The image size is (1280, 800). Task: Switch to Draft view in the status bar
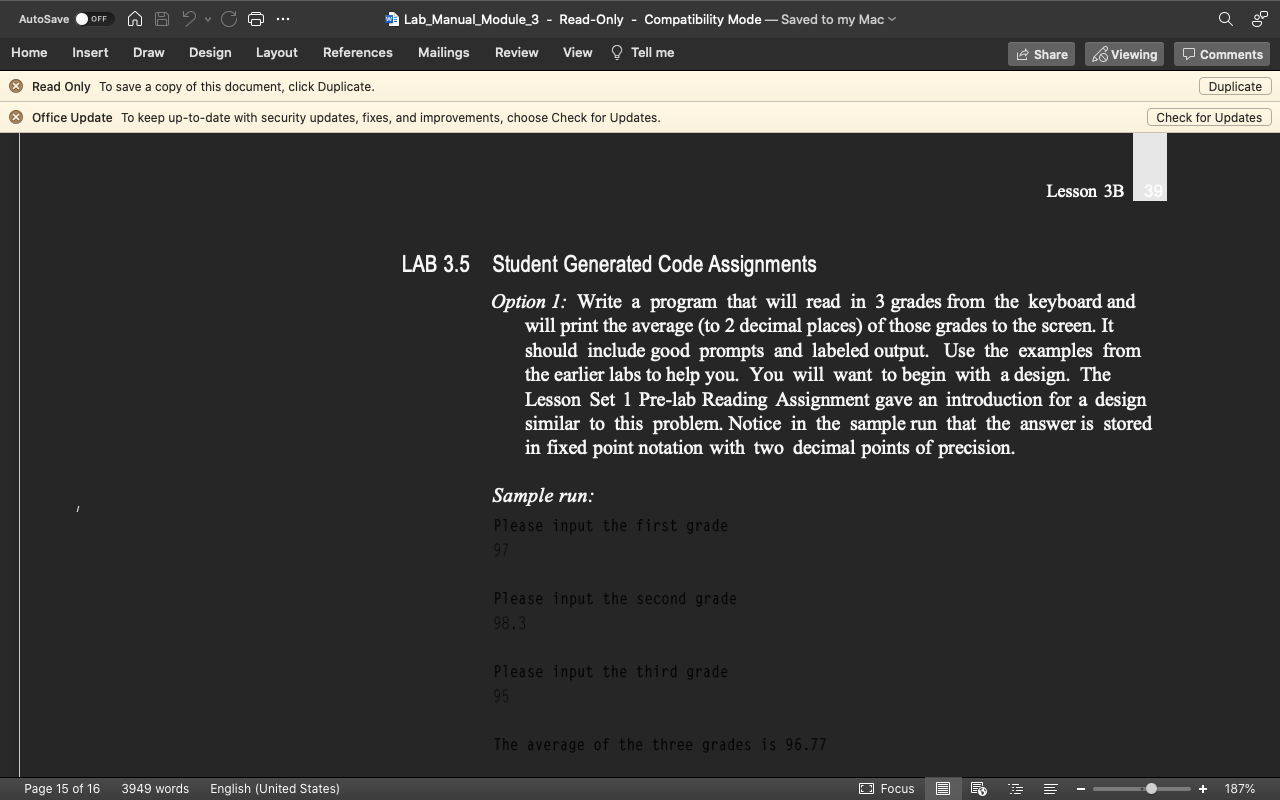point(1050,789)
